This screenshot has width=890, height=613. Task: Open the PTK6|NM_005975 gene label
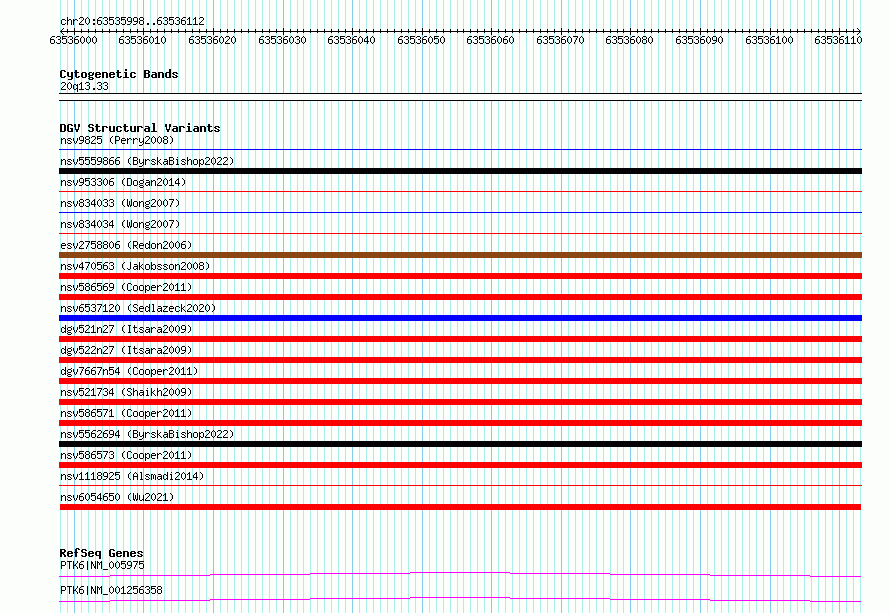coord(102,565)
